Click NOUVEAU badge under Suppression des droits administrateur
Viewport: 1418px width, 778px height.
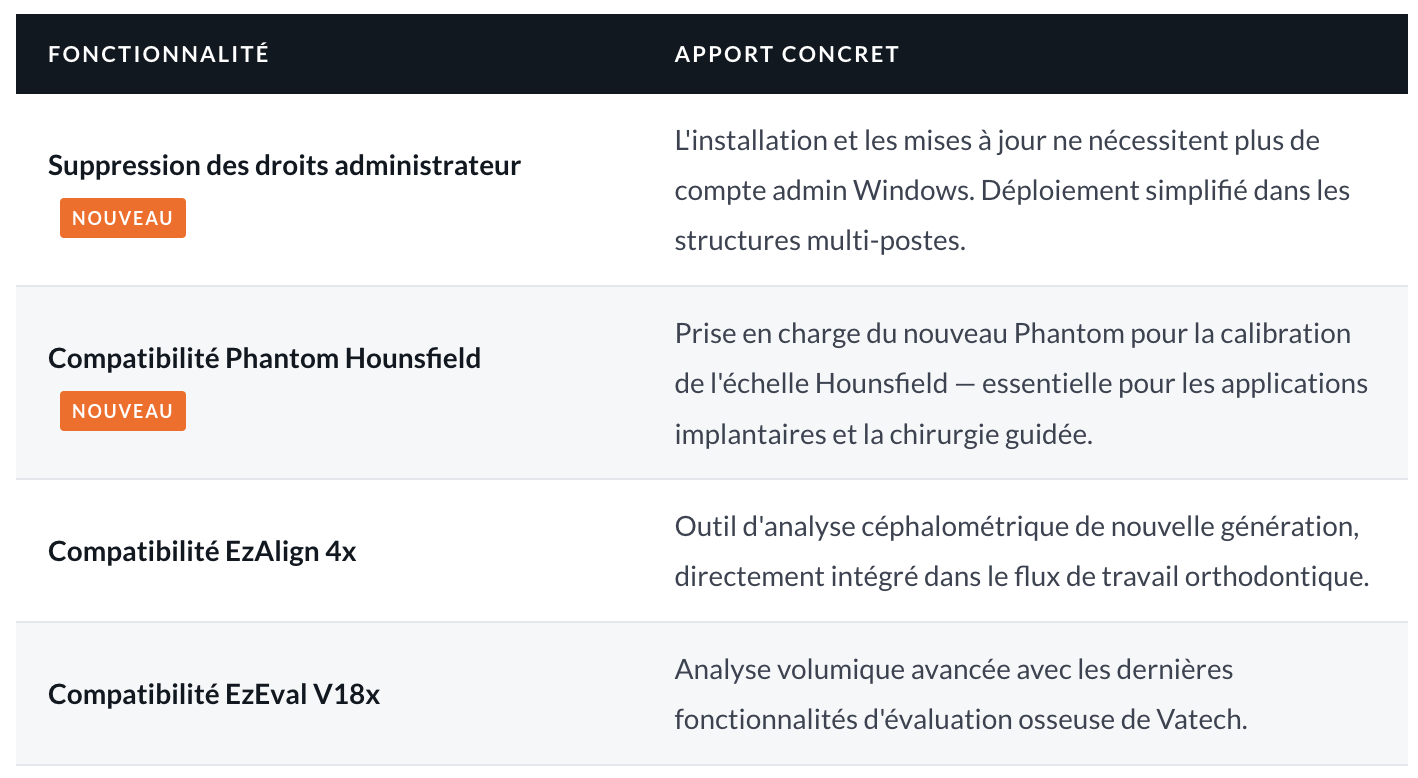pos(123,218)
